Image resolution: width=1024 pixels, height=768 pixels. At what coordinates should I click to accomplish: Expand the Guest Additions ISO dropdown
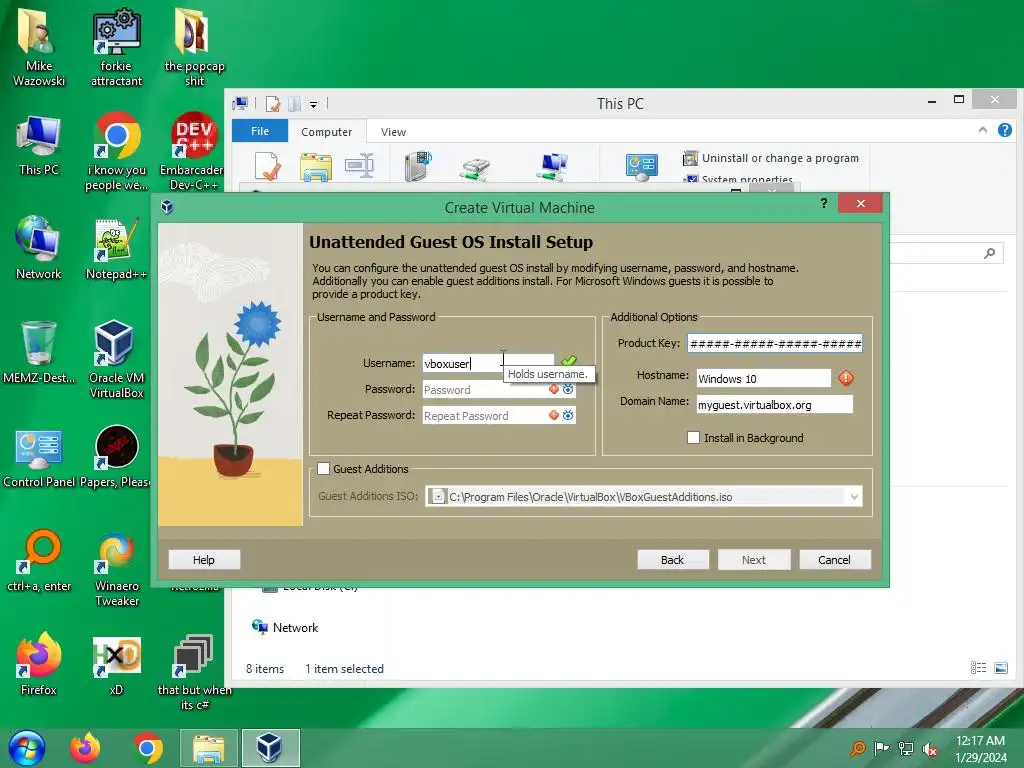(x=854, y=497)
